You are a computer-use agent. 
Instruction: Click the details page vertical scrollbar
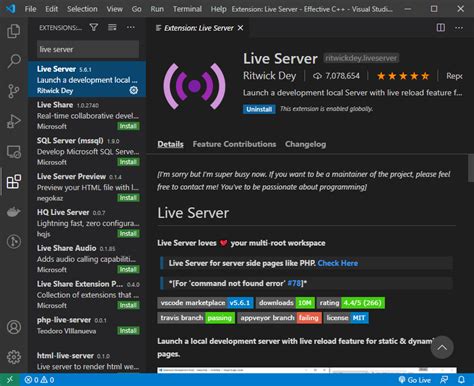(x=471, y=168)
